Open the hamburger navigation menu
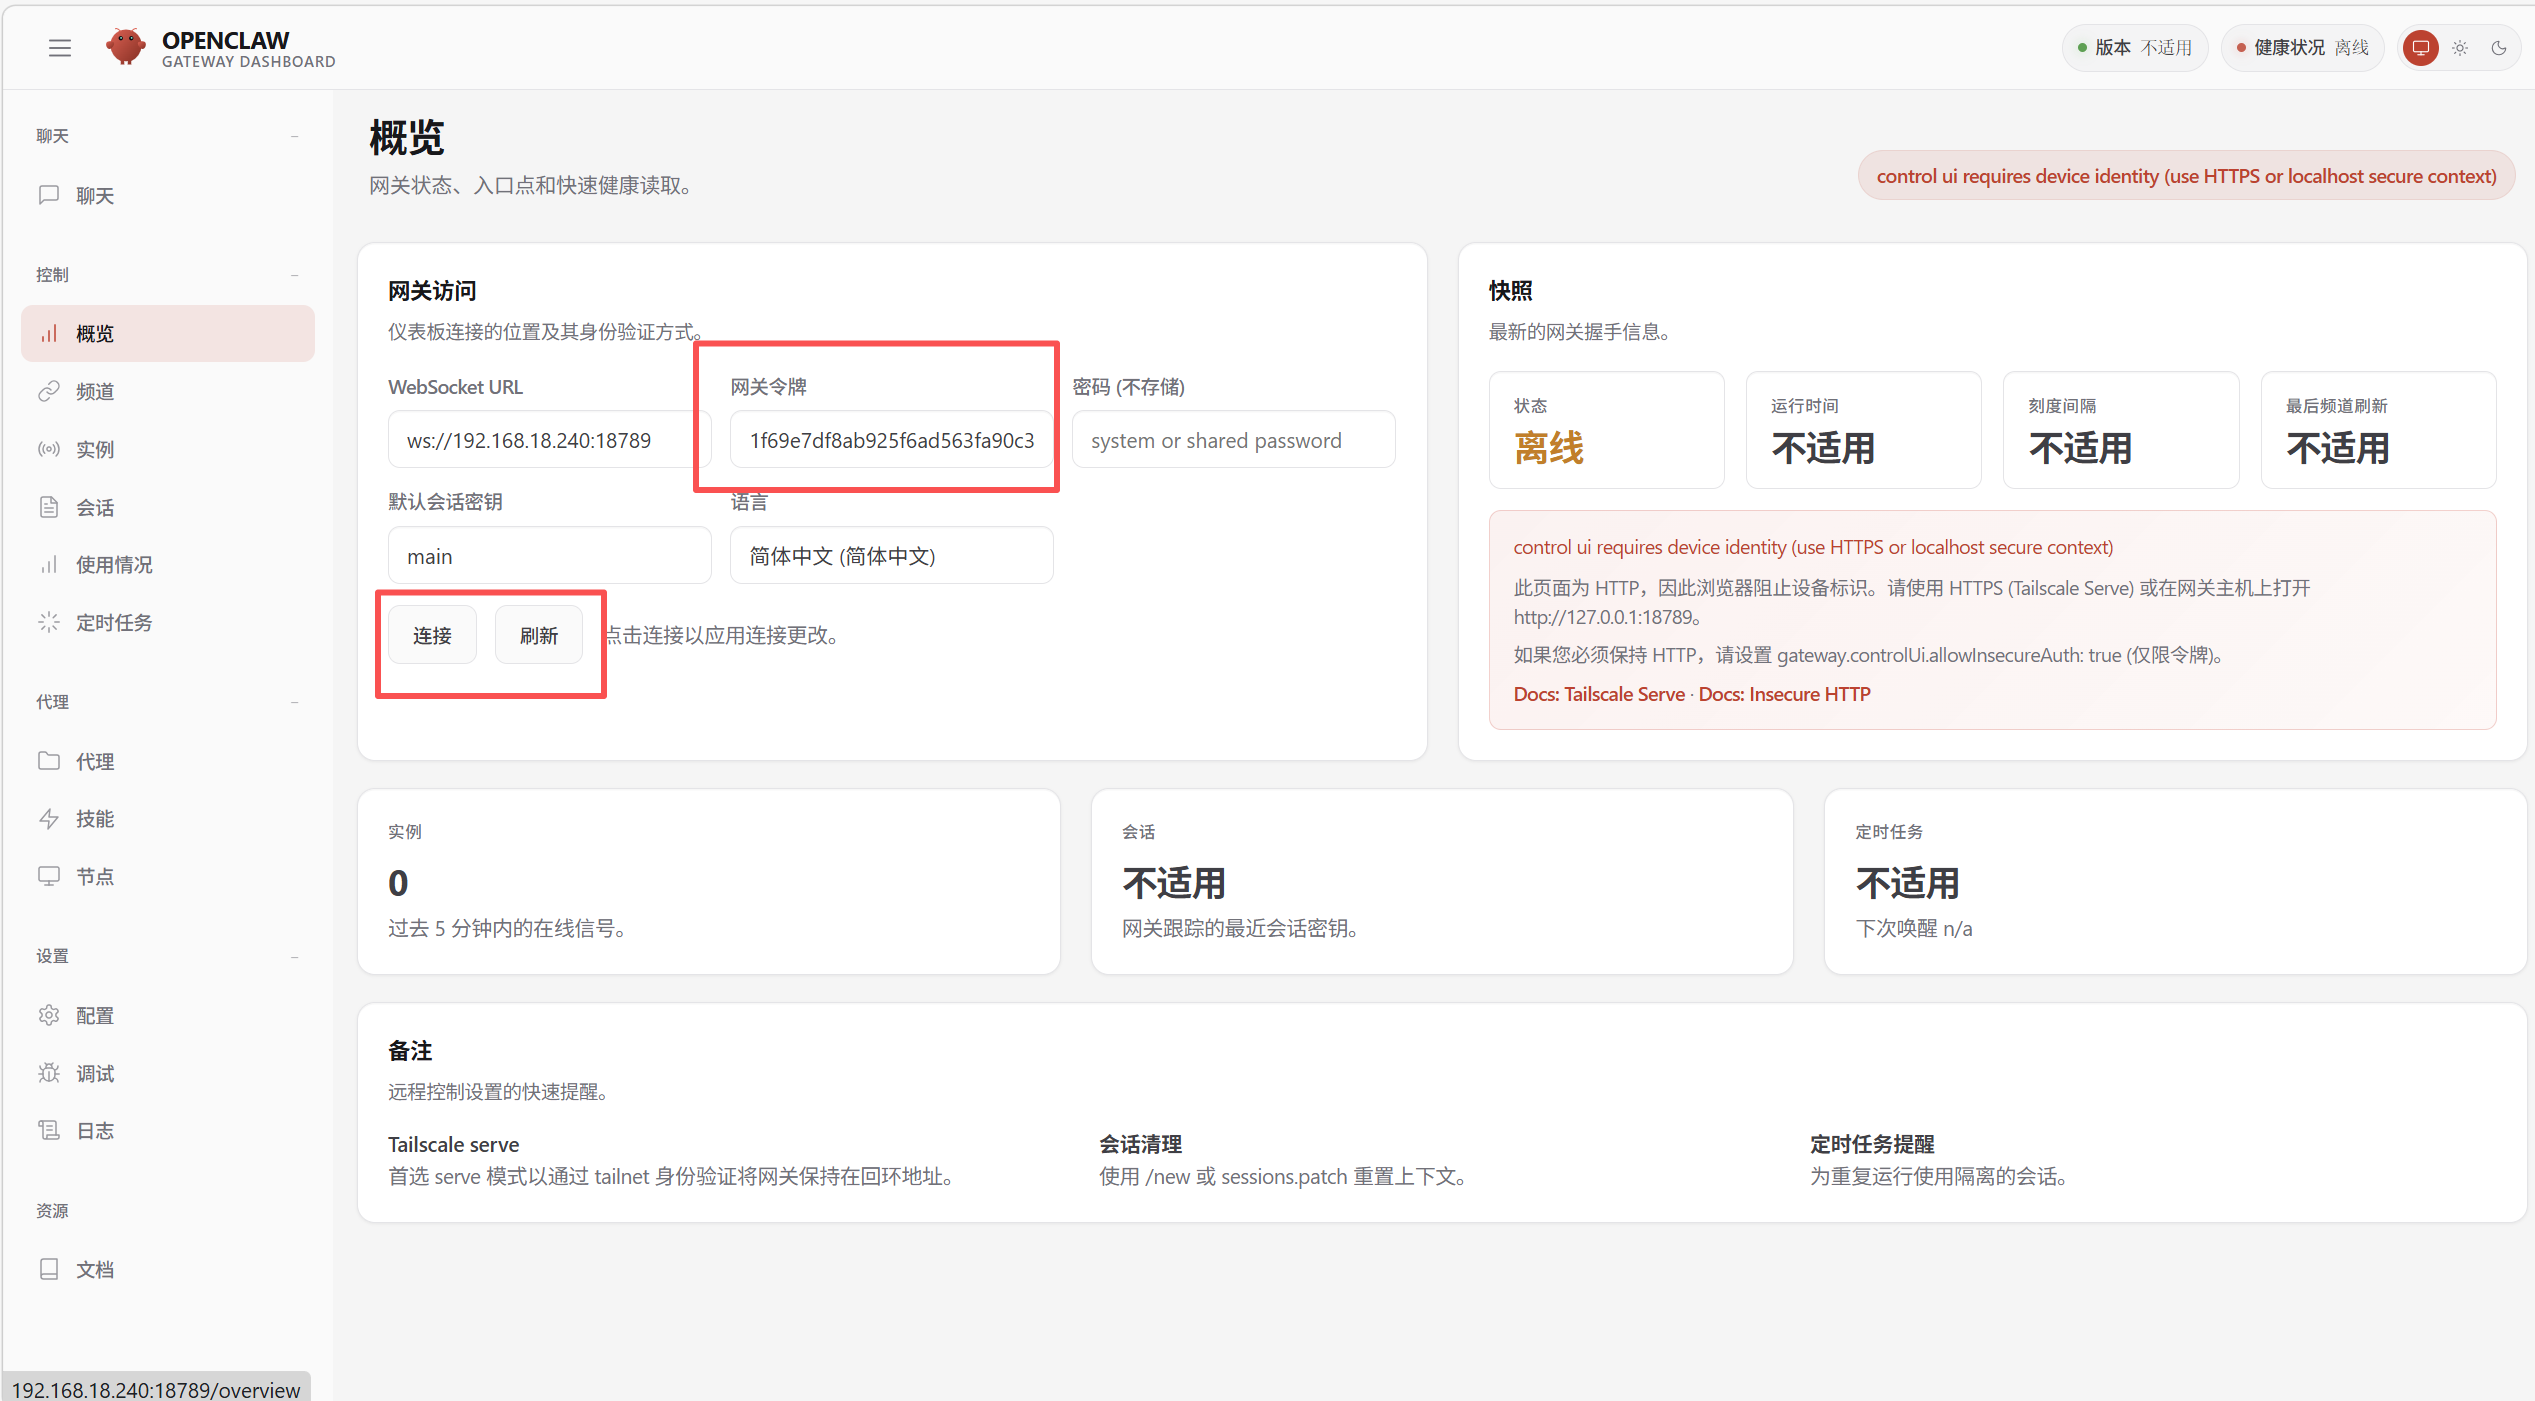This screenshot has width=2535, height=1401. coord(60,48)
